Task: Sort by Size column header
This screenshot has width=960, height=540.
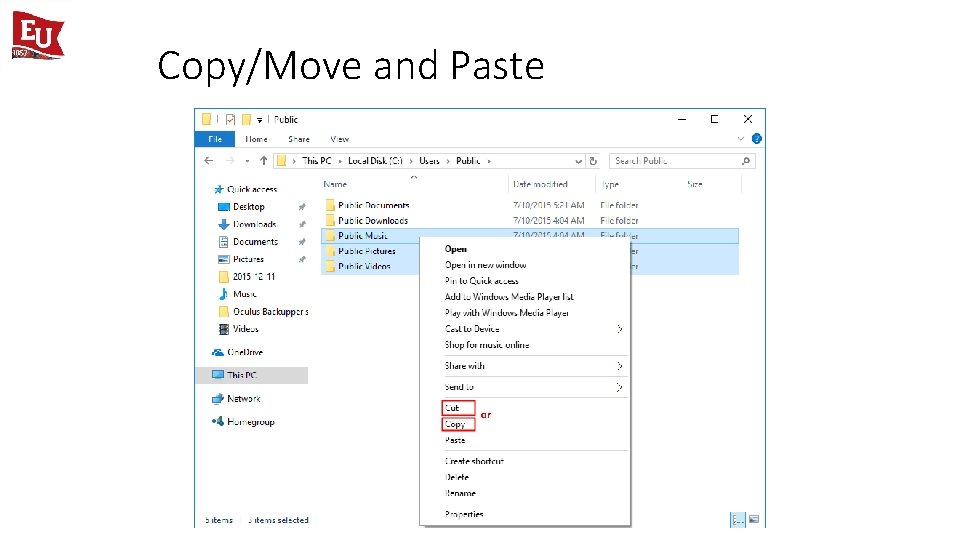Action: pyautogui.click(x=694, y=184)
